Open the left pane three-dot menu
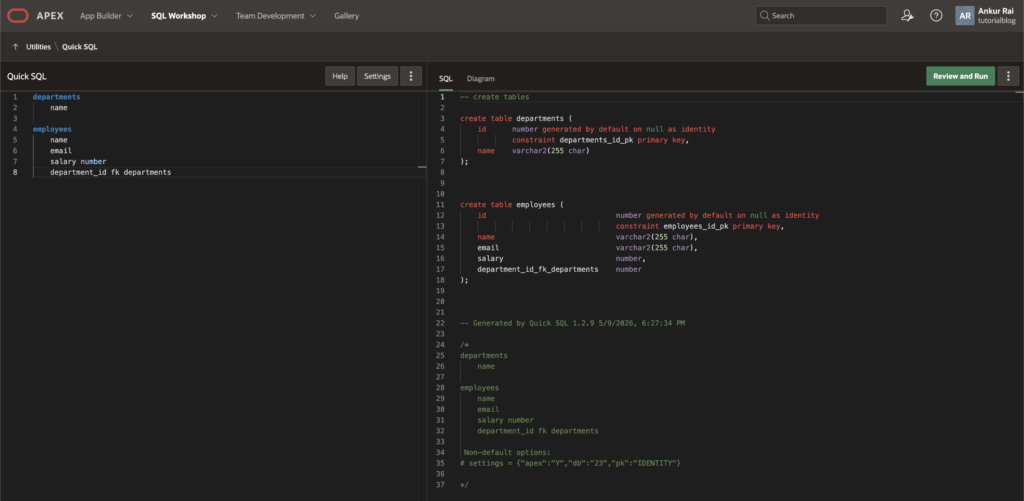1024x501 pixels. (411, 76)
